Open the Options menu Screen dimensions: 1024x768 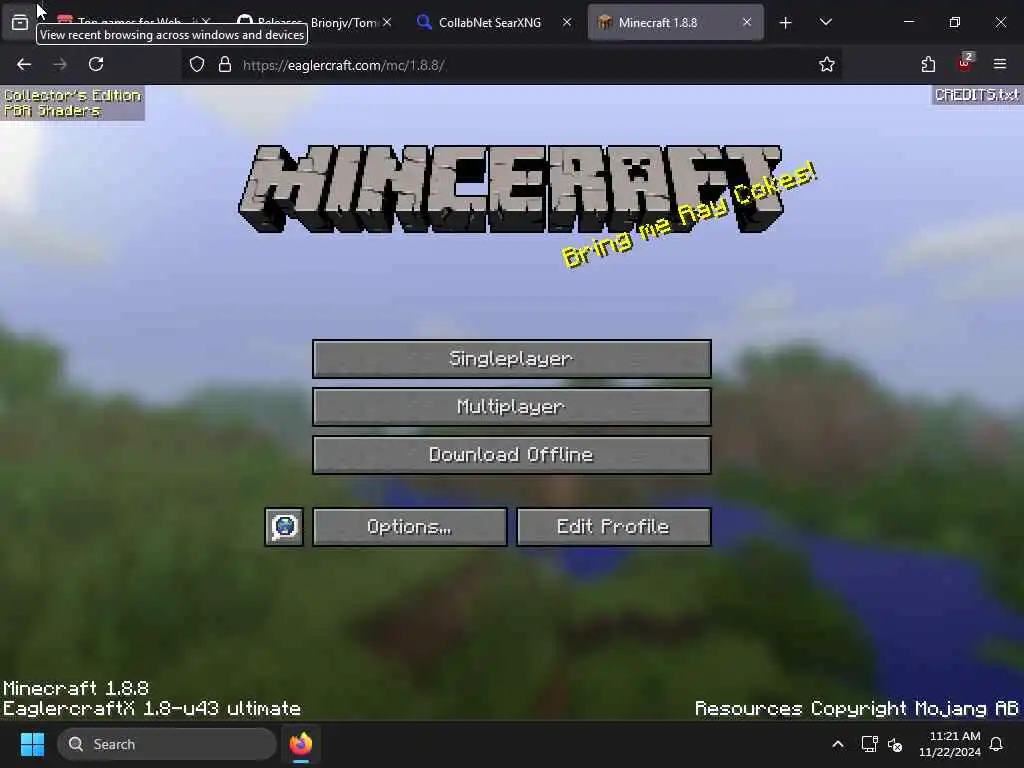click(409, 526)
